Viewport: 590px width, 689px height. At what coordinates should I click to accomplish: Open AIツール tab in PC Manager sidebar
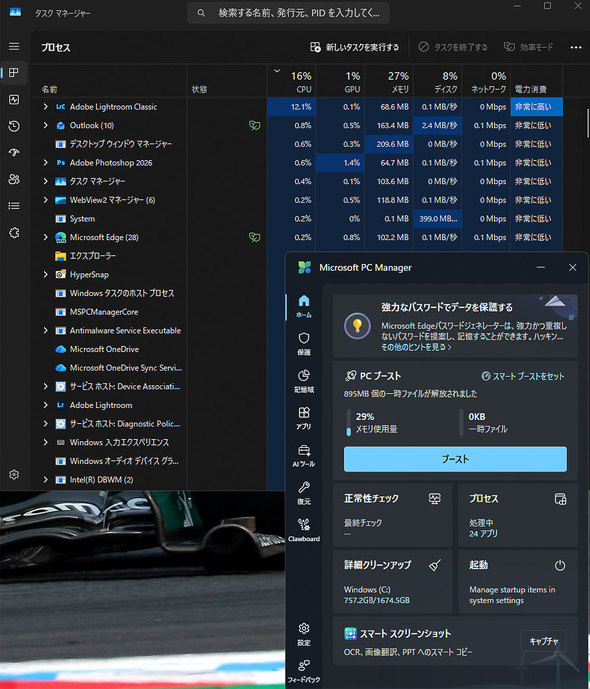304,456
